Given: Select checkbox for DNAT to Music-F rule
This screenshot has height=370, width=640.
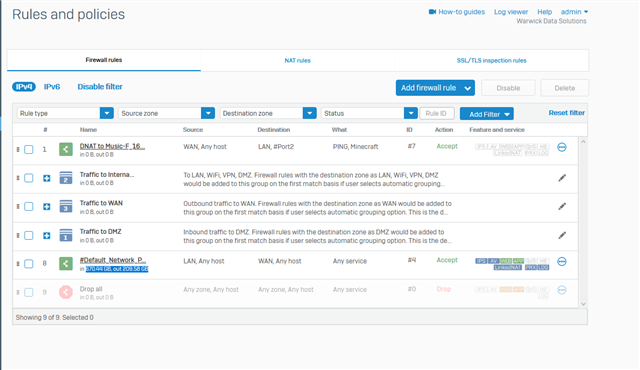Looking at the screenshot, I should tap(29, 149).
